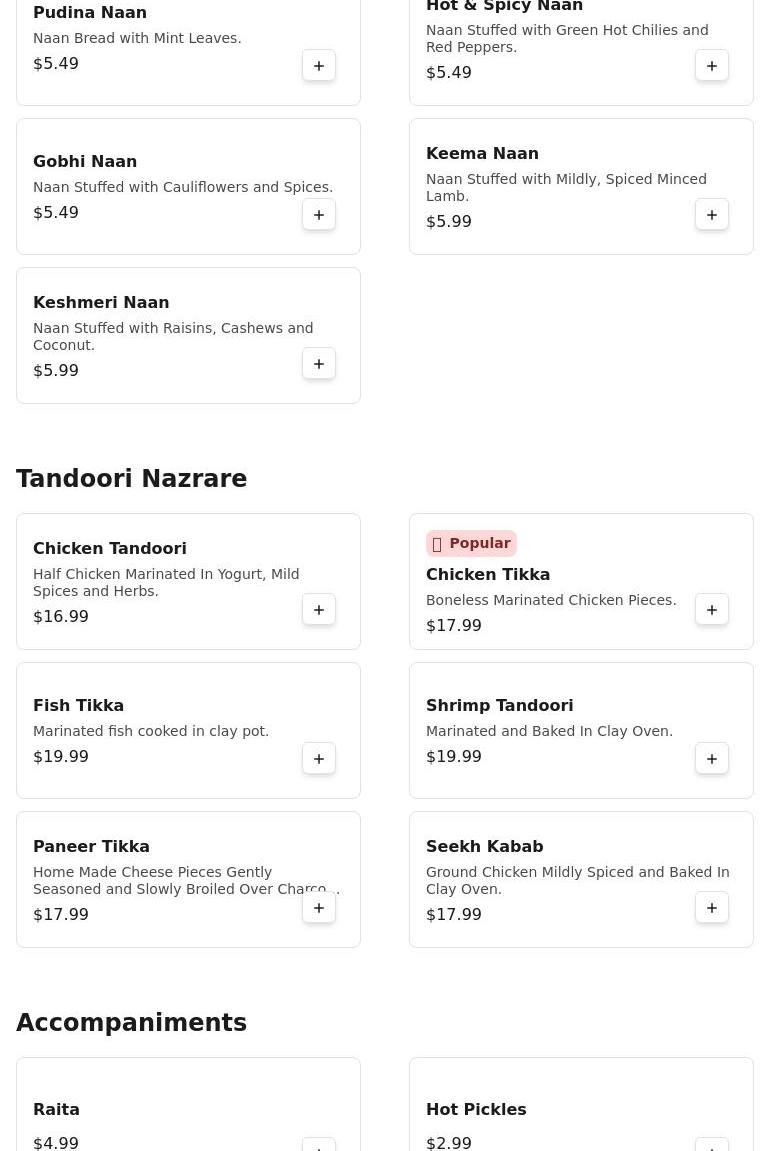Select the Hot Pickles menu item

pos(476,1109)
